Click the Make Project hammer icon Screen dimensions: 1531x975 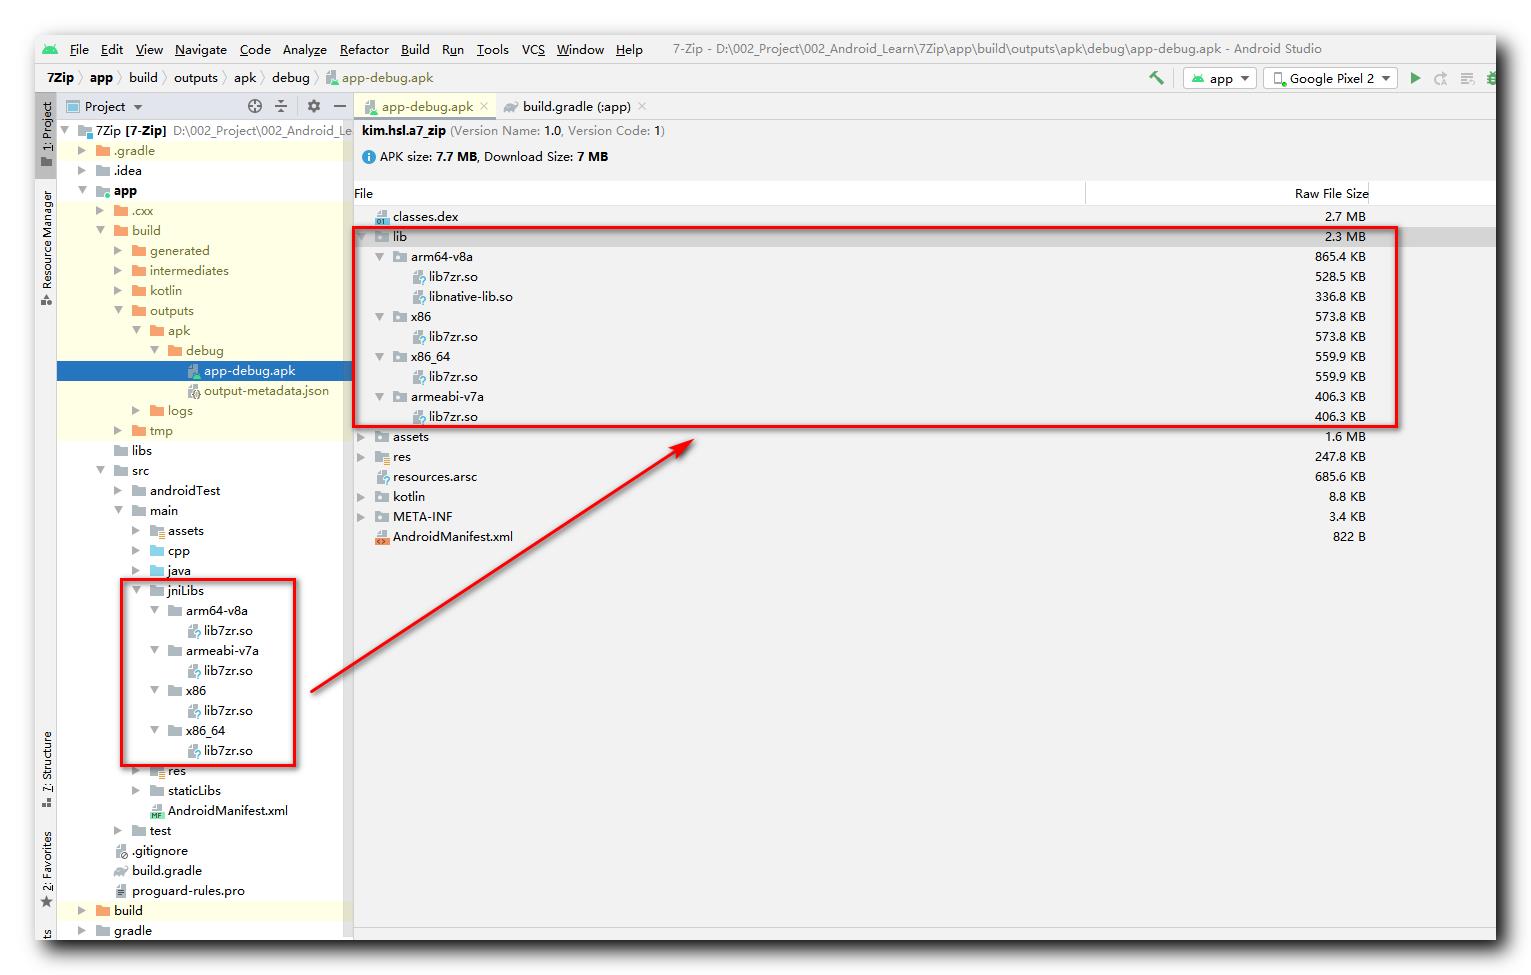pyautogui.click(x=1156, y=78)
